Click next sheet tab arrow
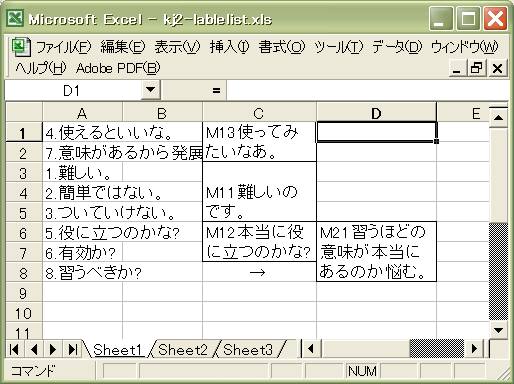The height and width of the screenshot is (384, 514). tap(53, 349)
